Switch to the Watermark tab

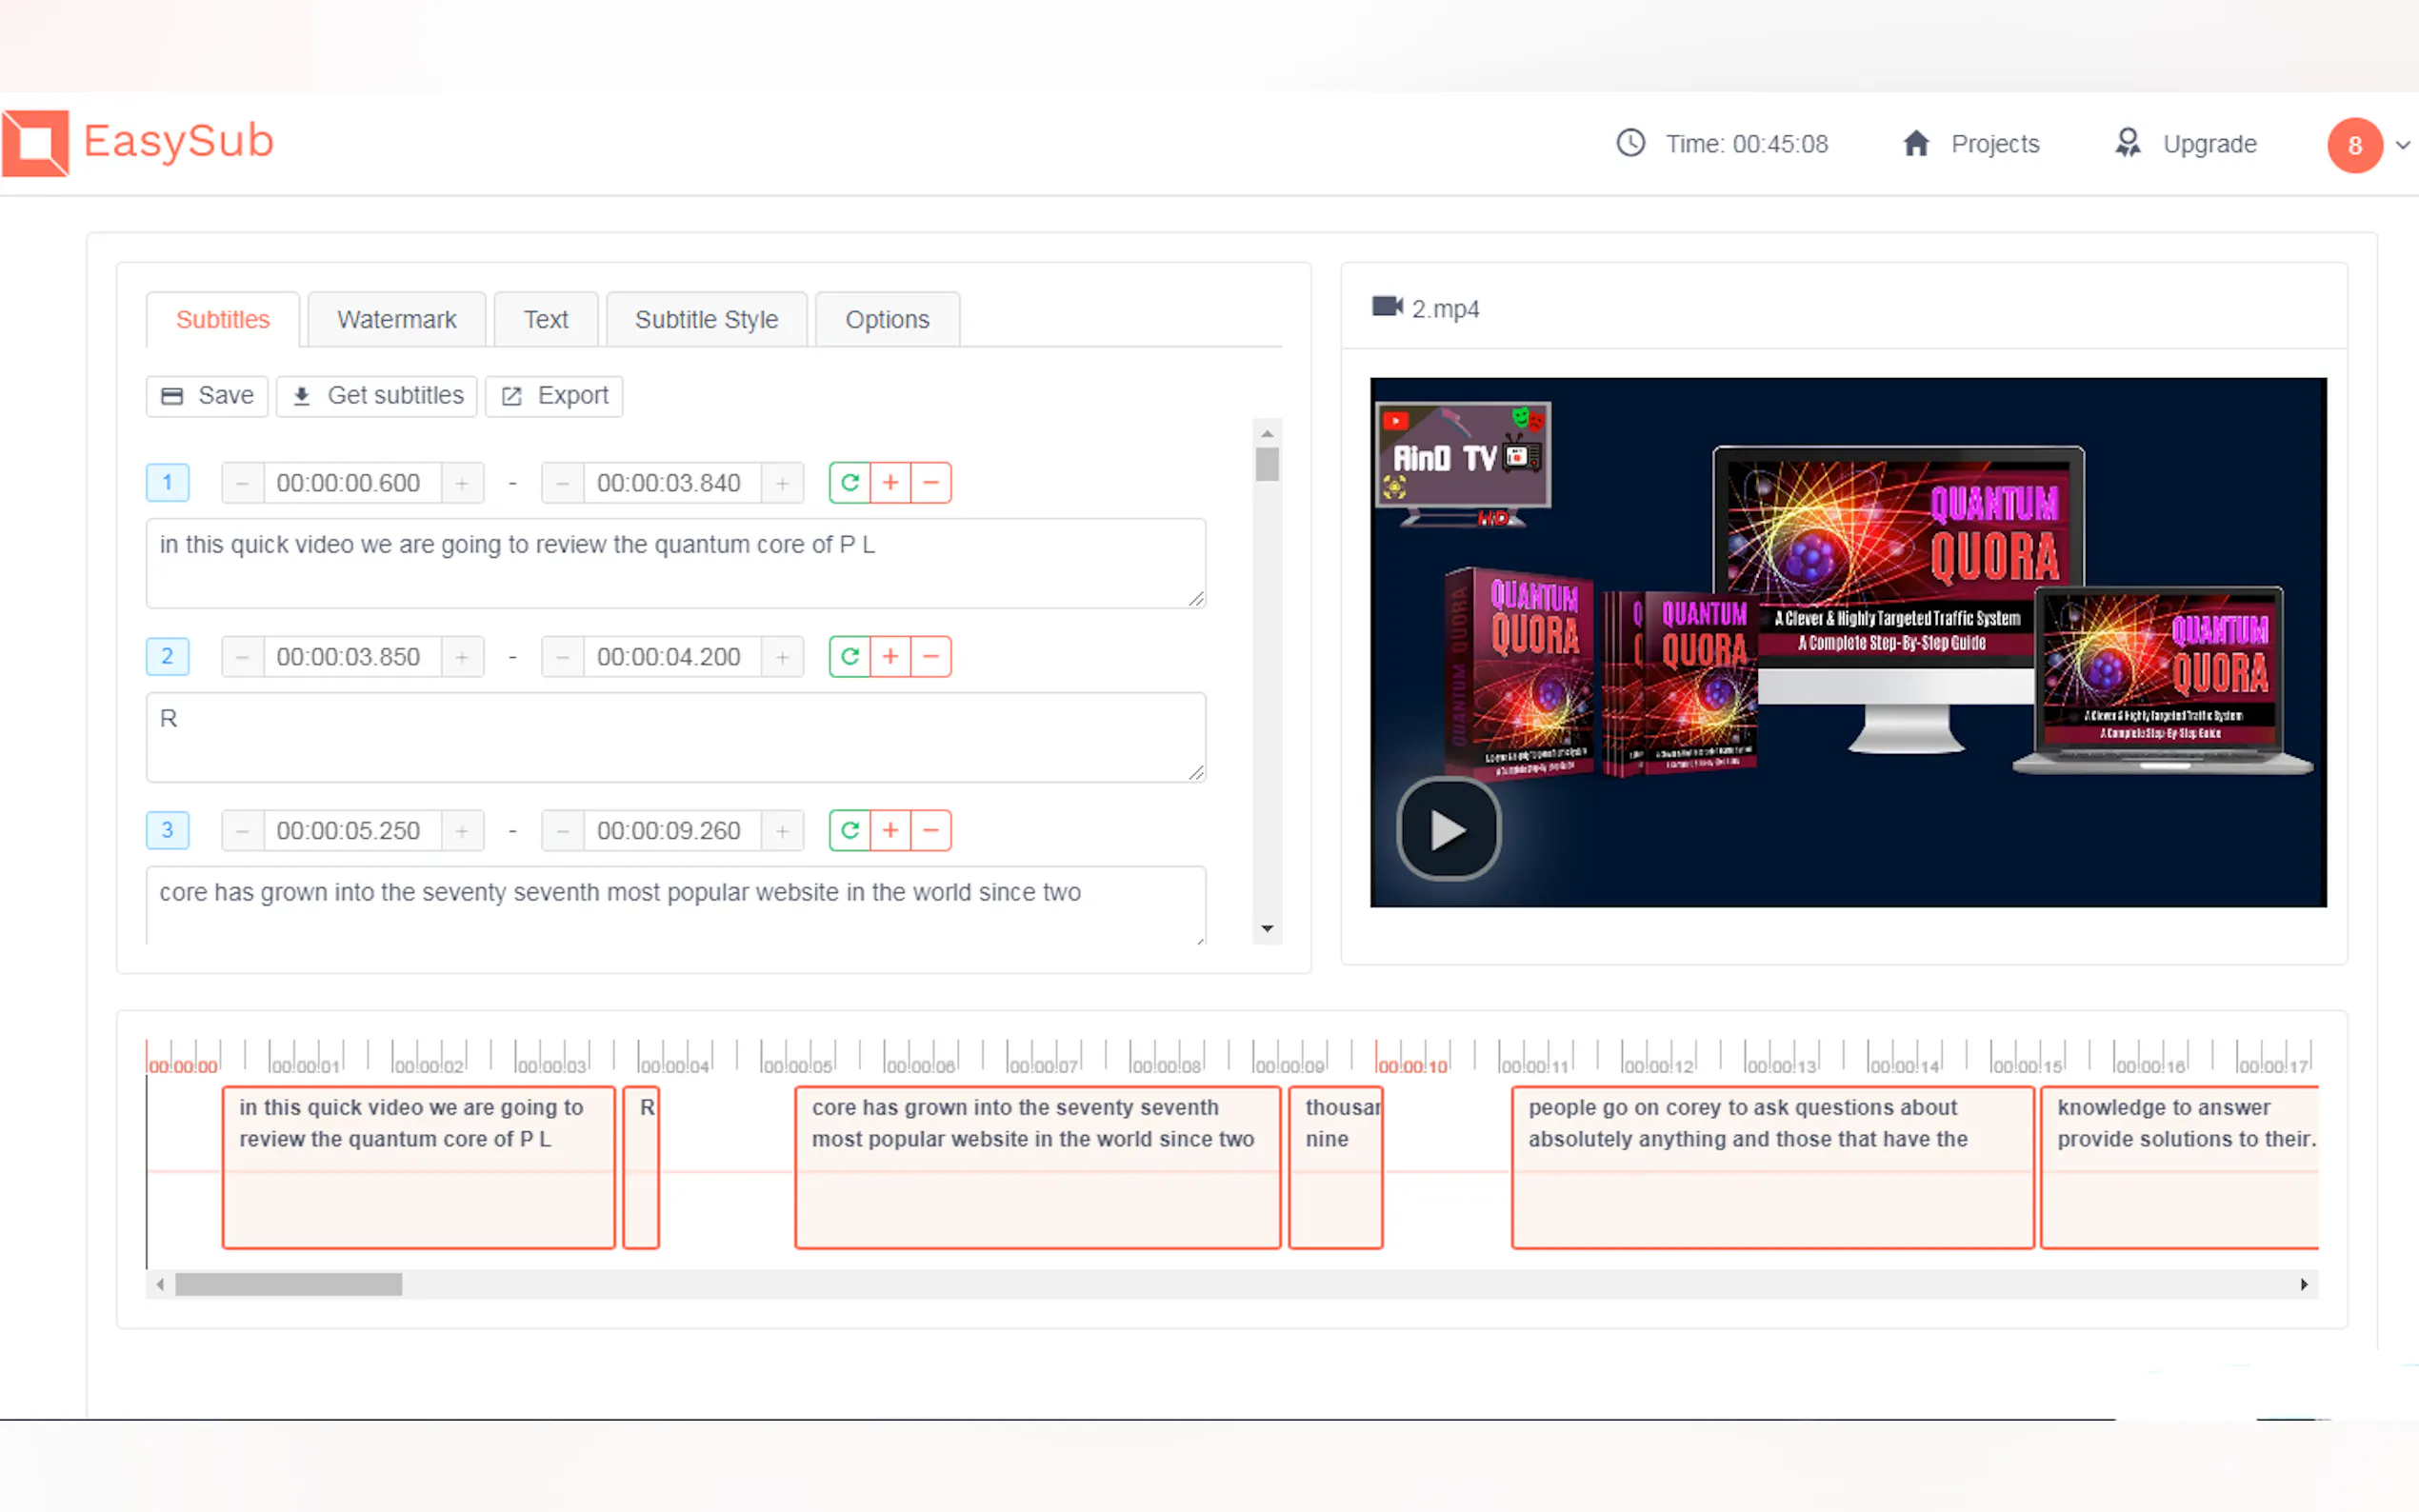coord(396,320)
